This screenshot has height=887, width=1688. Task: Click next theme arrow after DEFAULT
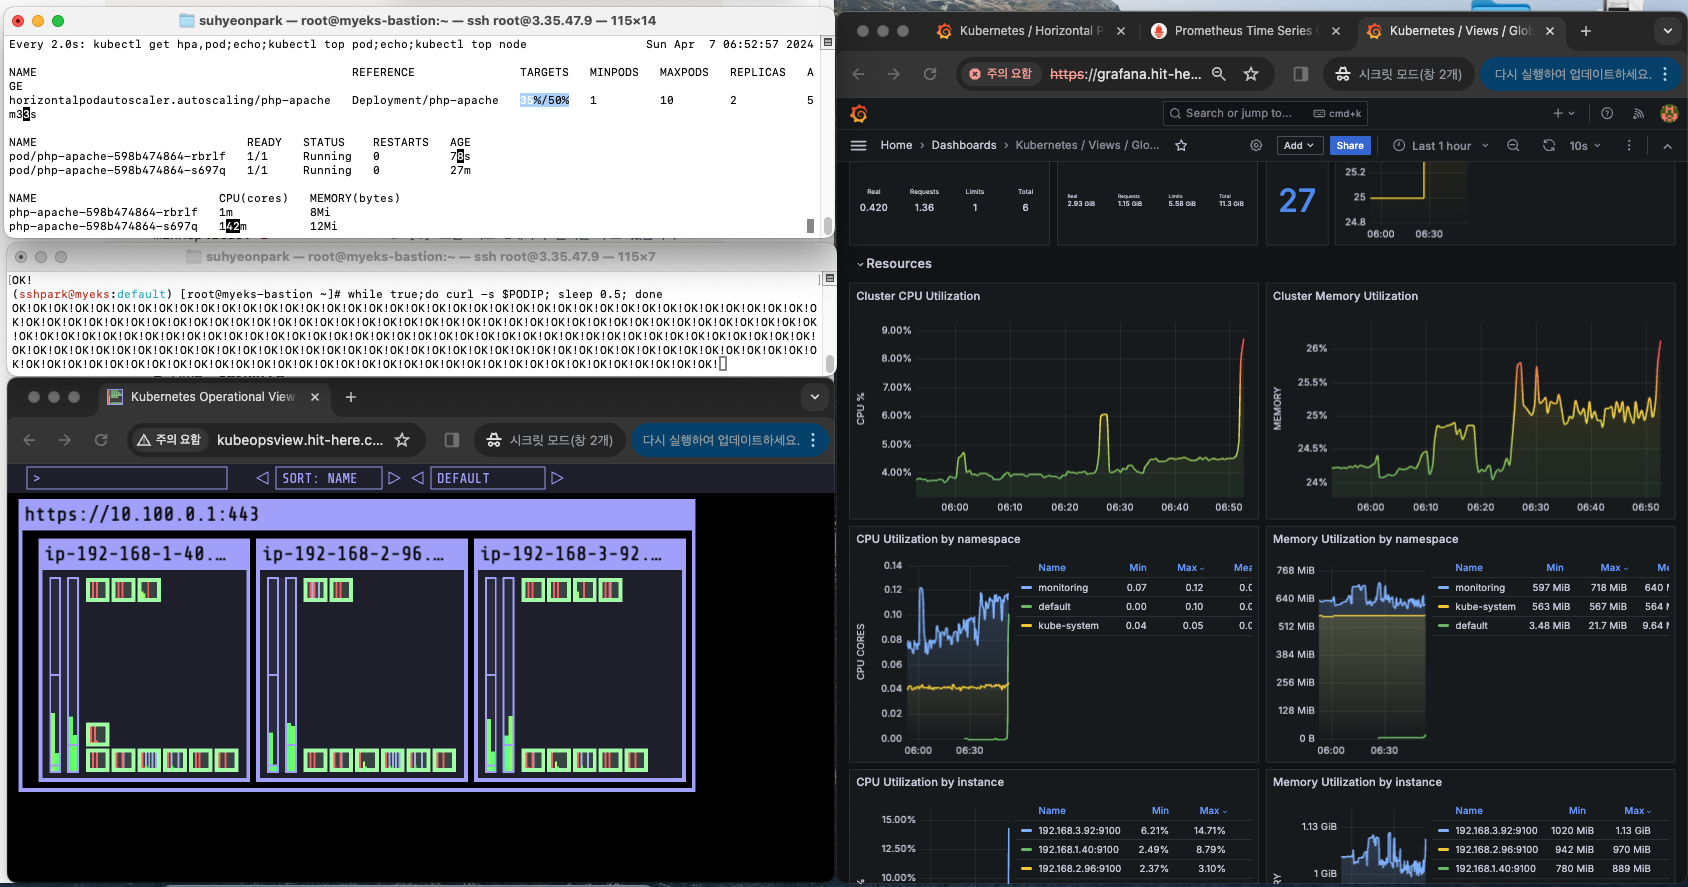click(557, 478)
